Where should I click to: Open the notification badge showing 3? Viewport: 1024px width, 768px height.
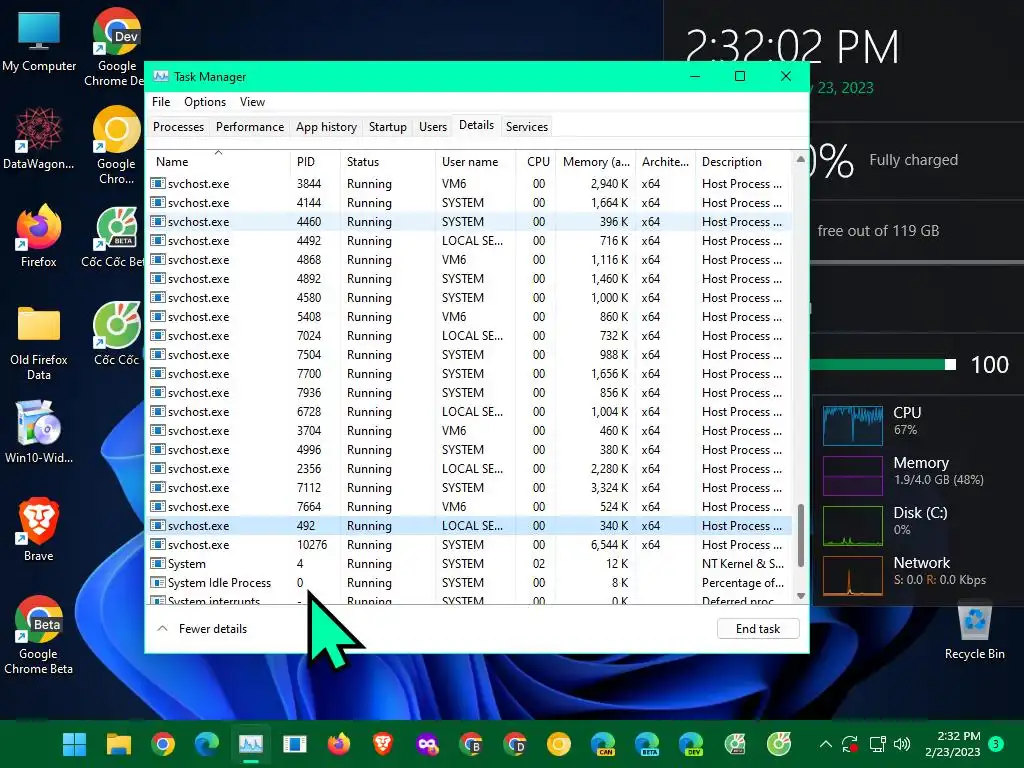pyautogui.click(x=996, y=743)
